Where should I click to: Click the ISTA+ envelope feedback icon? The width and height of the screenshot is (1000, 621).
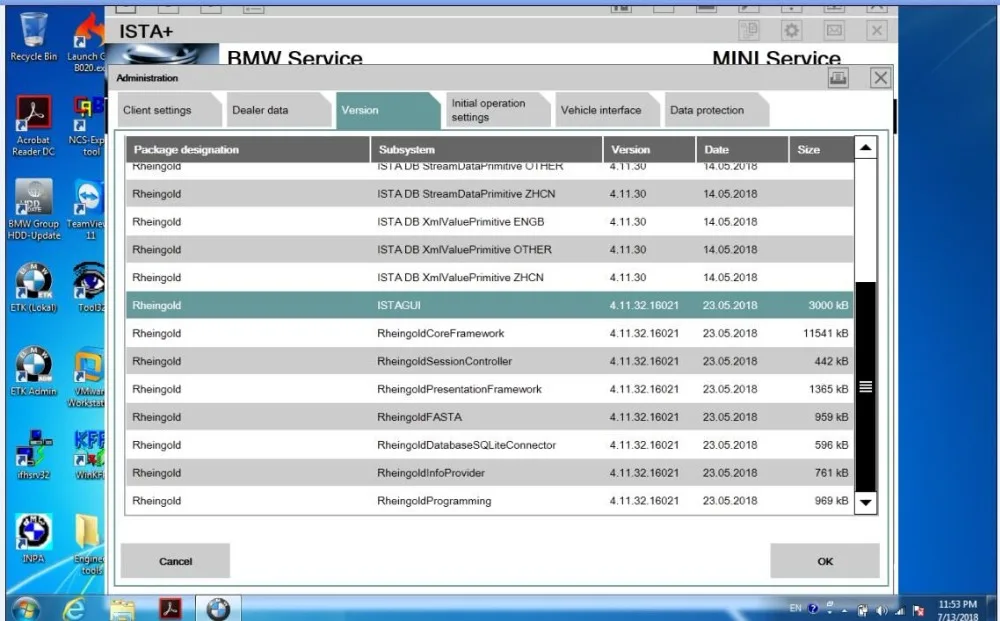click(834, 30)
